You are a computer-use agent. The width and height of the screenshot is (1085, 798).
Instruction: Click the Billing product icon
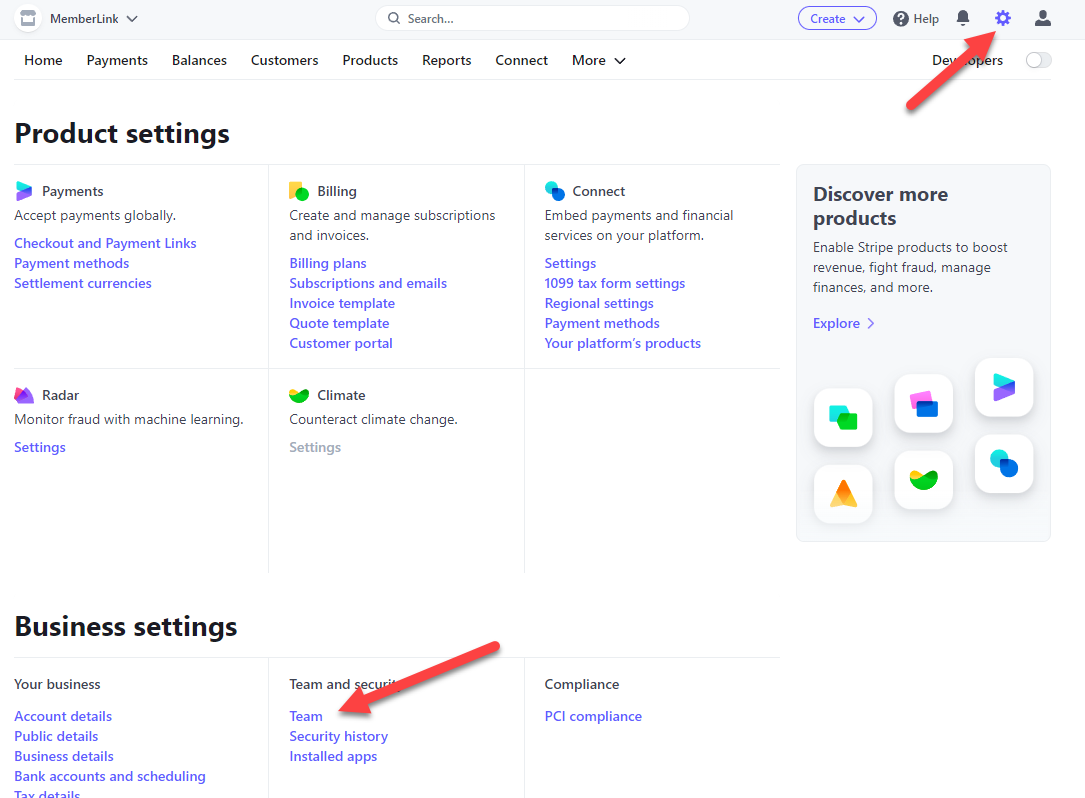(x=299, y=191)
